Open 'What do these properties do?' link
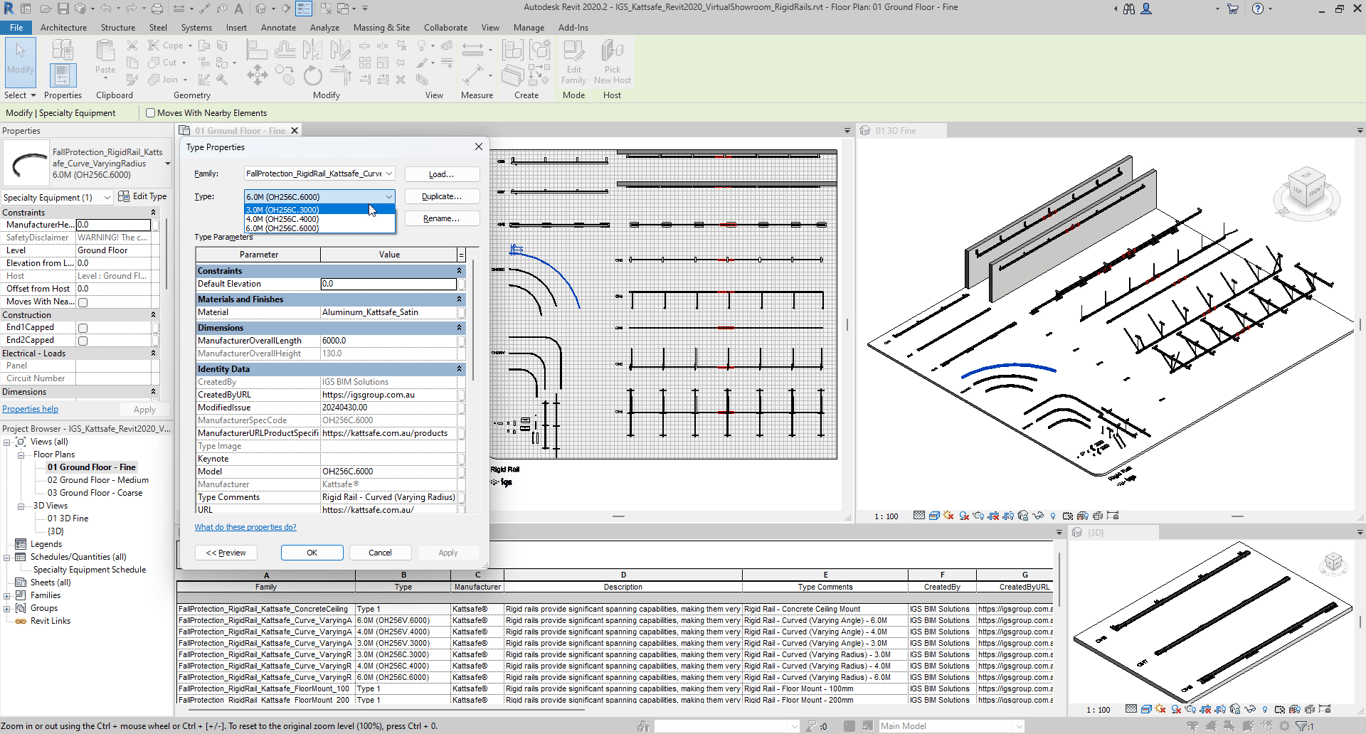The height and width of the screenshot is (734, 1366). coord(245,527)
